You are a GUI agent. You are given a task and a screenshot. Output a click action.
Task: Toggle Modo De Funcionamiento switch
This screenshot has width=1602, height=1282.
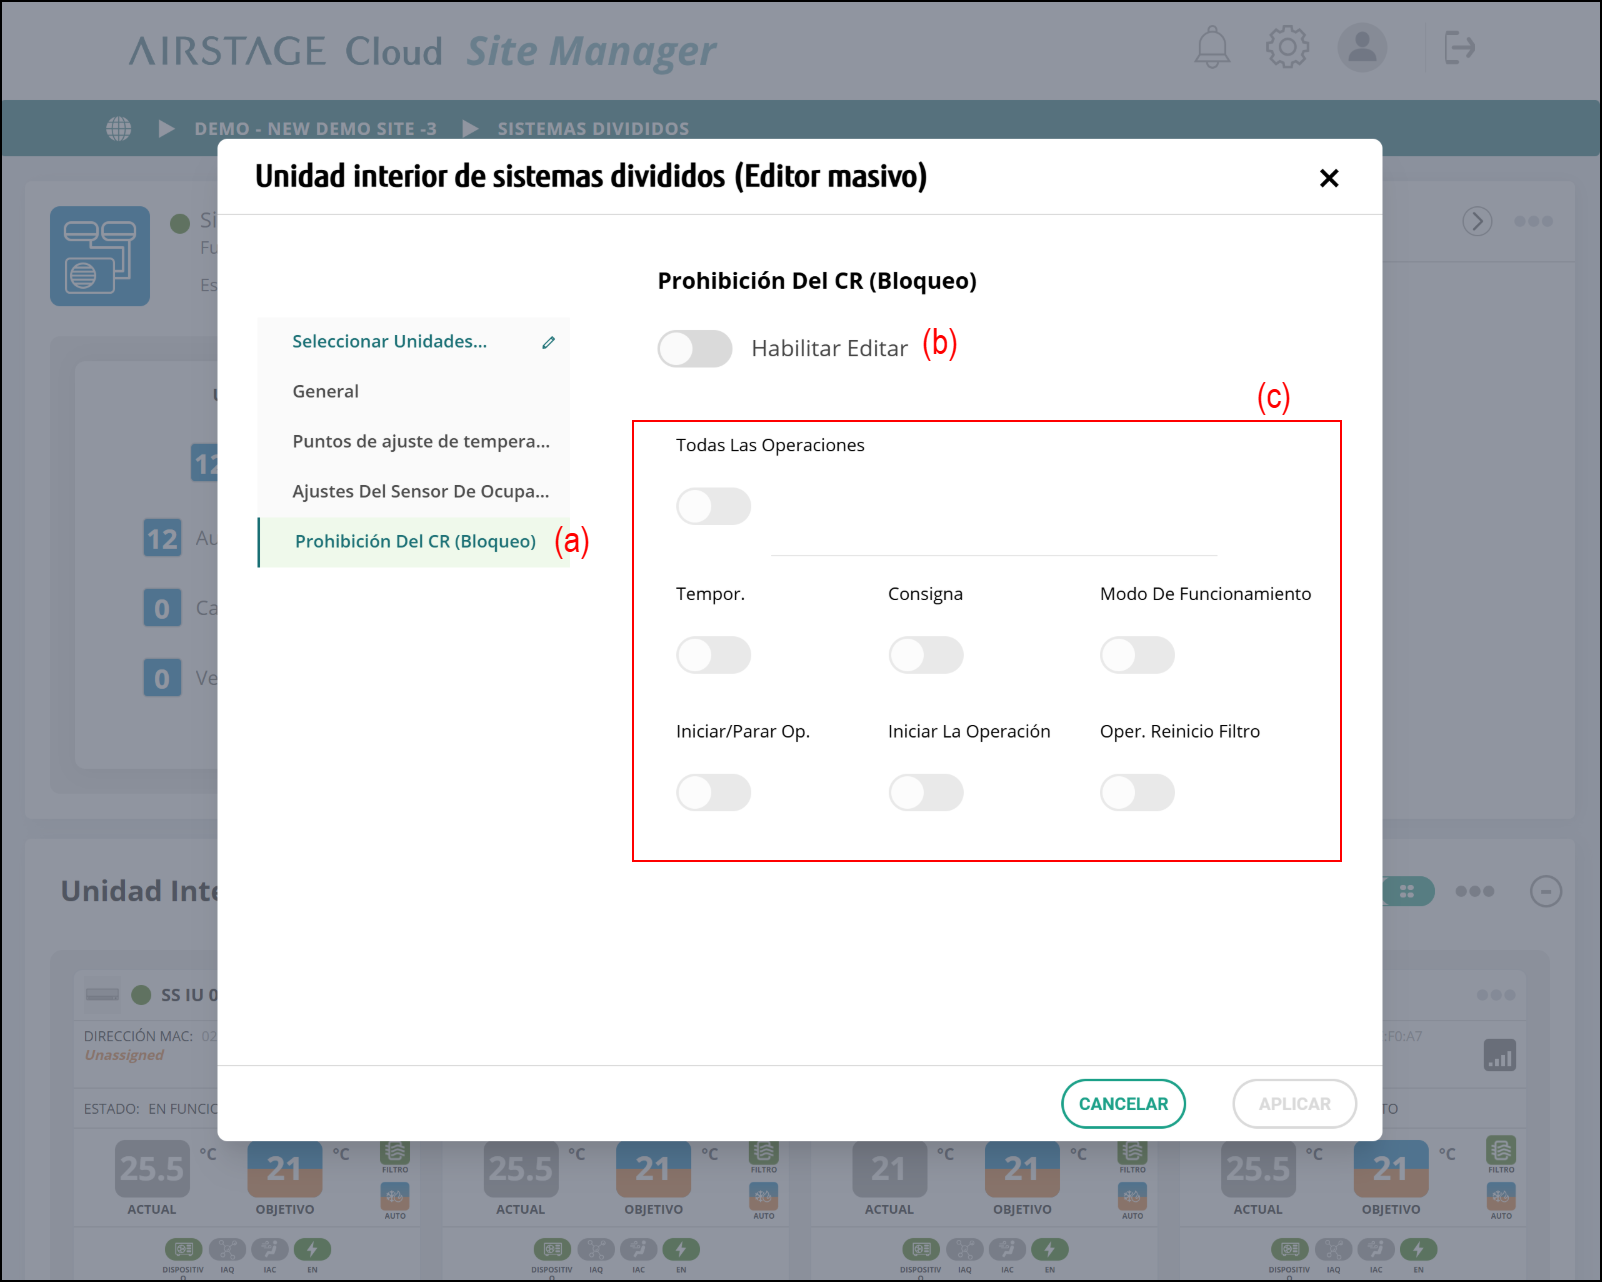(x=1137, y=655)
